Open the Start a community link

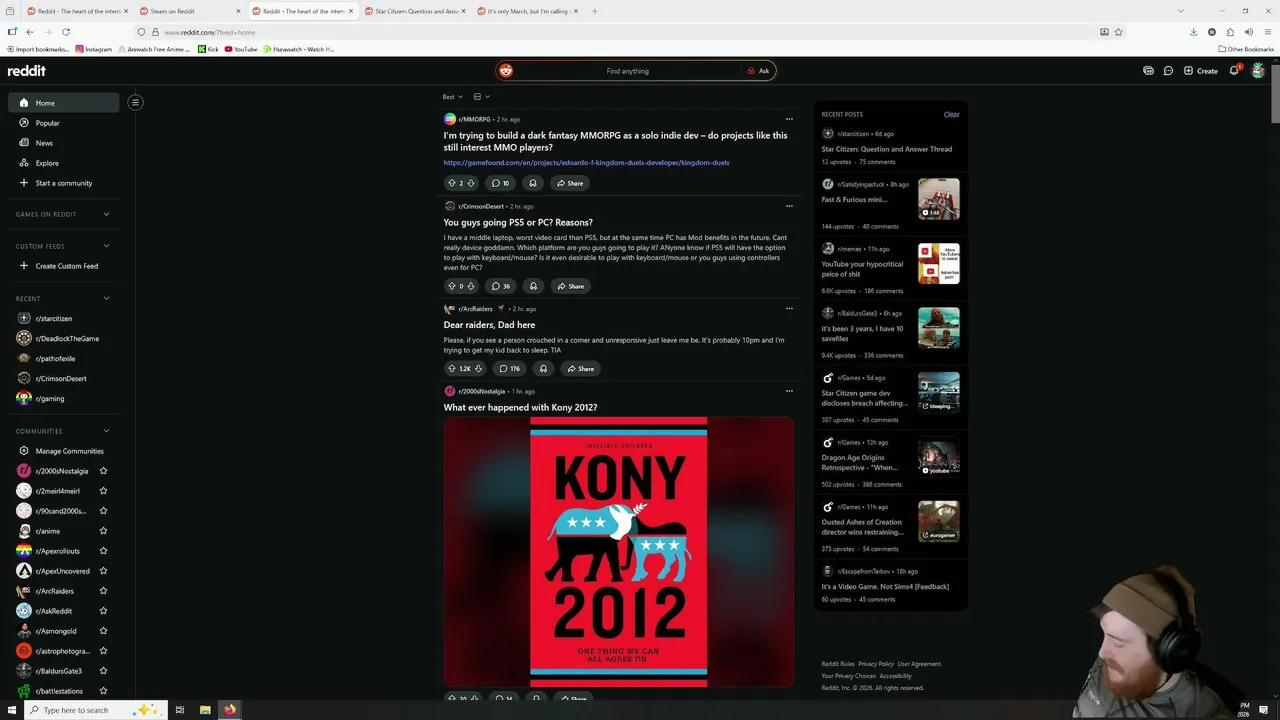[x=64, y=183]
